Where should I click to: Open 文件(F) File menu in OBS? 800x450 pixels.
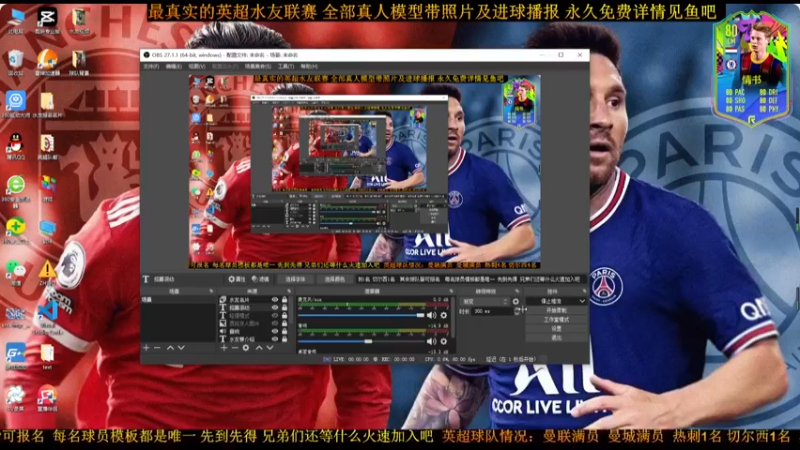pyautogui.click(x=151, y=66)
